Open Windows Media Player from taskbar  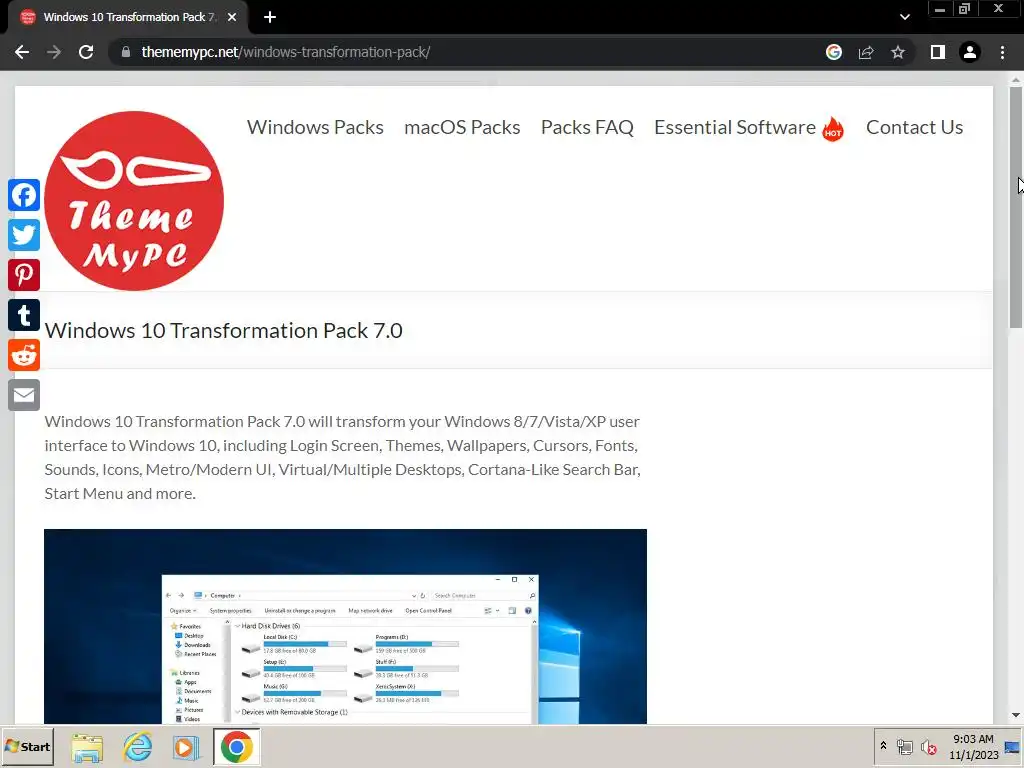pyautogui.click(x=186, y=746)
